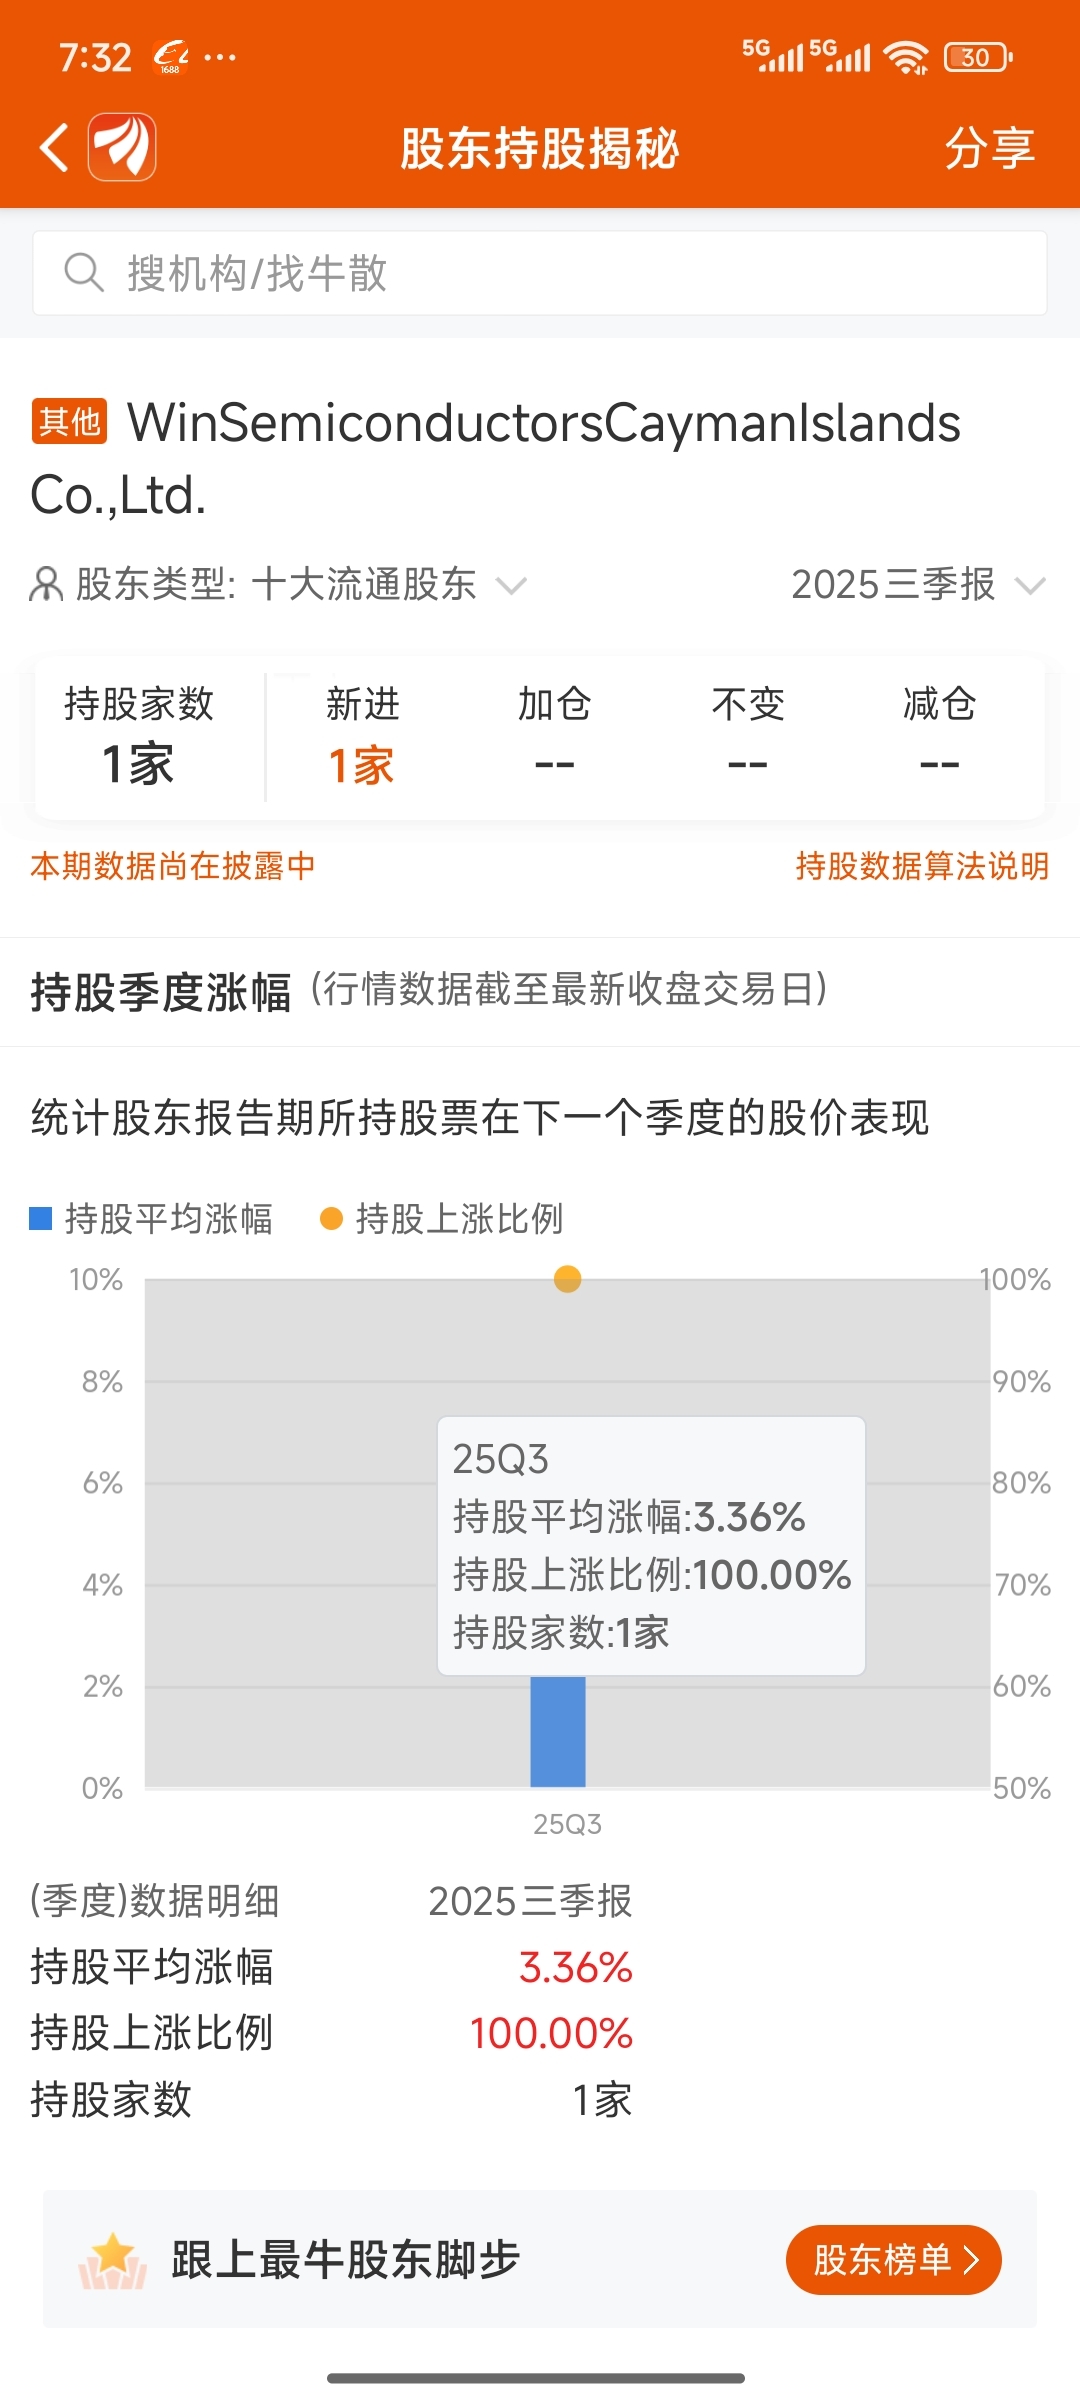Open the 2025三季报 period dropdown

(x=918, y=584)
